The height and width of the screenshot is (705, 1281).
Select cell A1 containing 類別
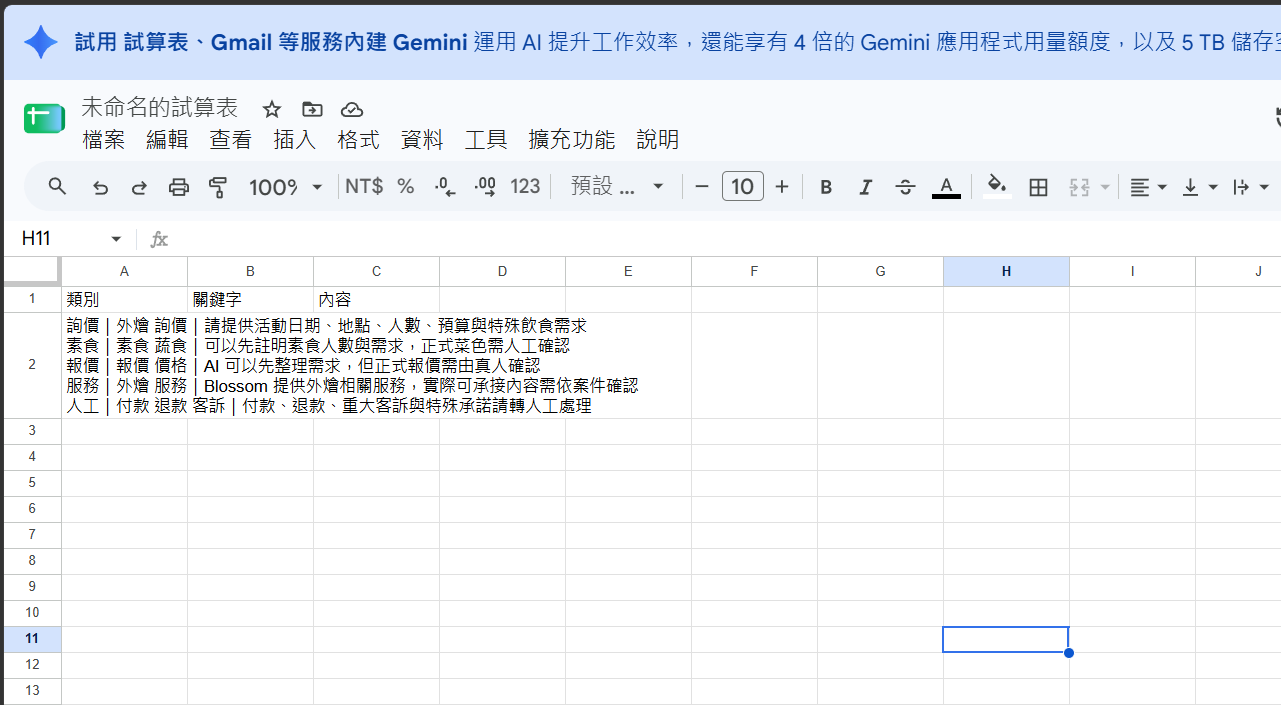tap(124, 299)
